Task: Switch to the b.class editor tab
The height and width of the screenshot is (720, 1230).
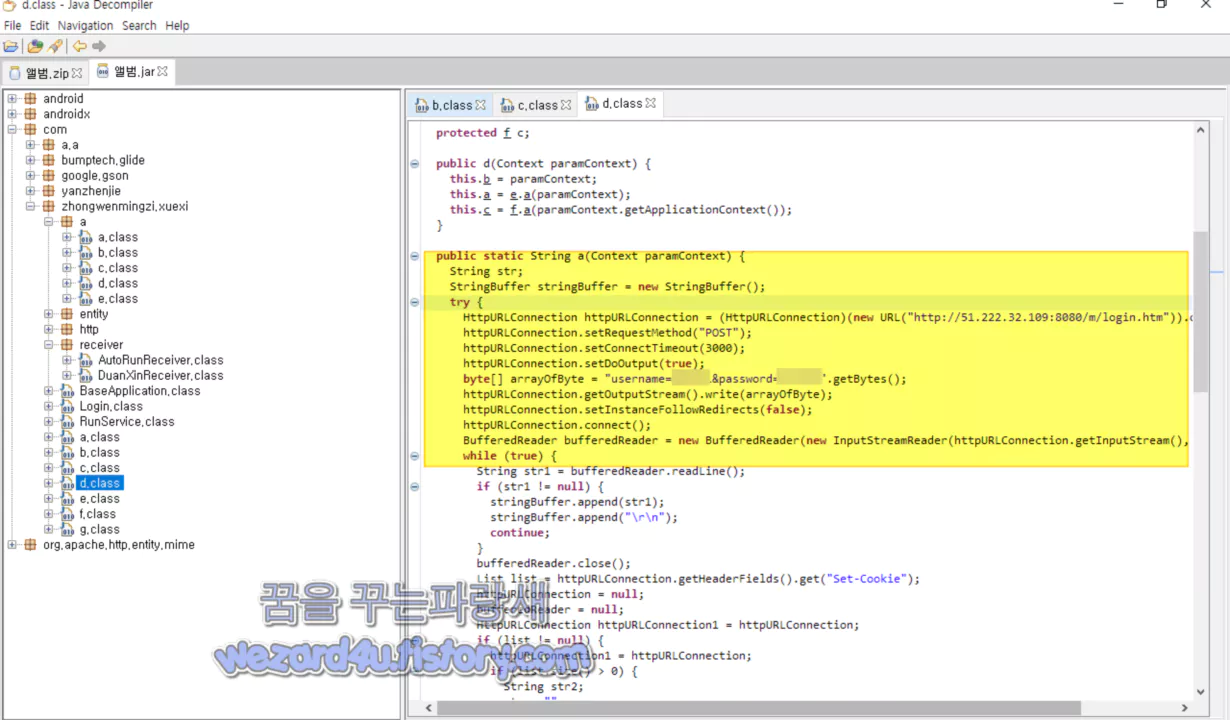Action: 449,105
